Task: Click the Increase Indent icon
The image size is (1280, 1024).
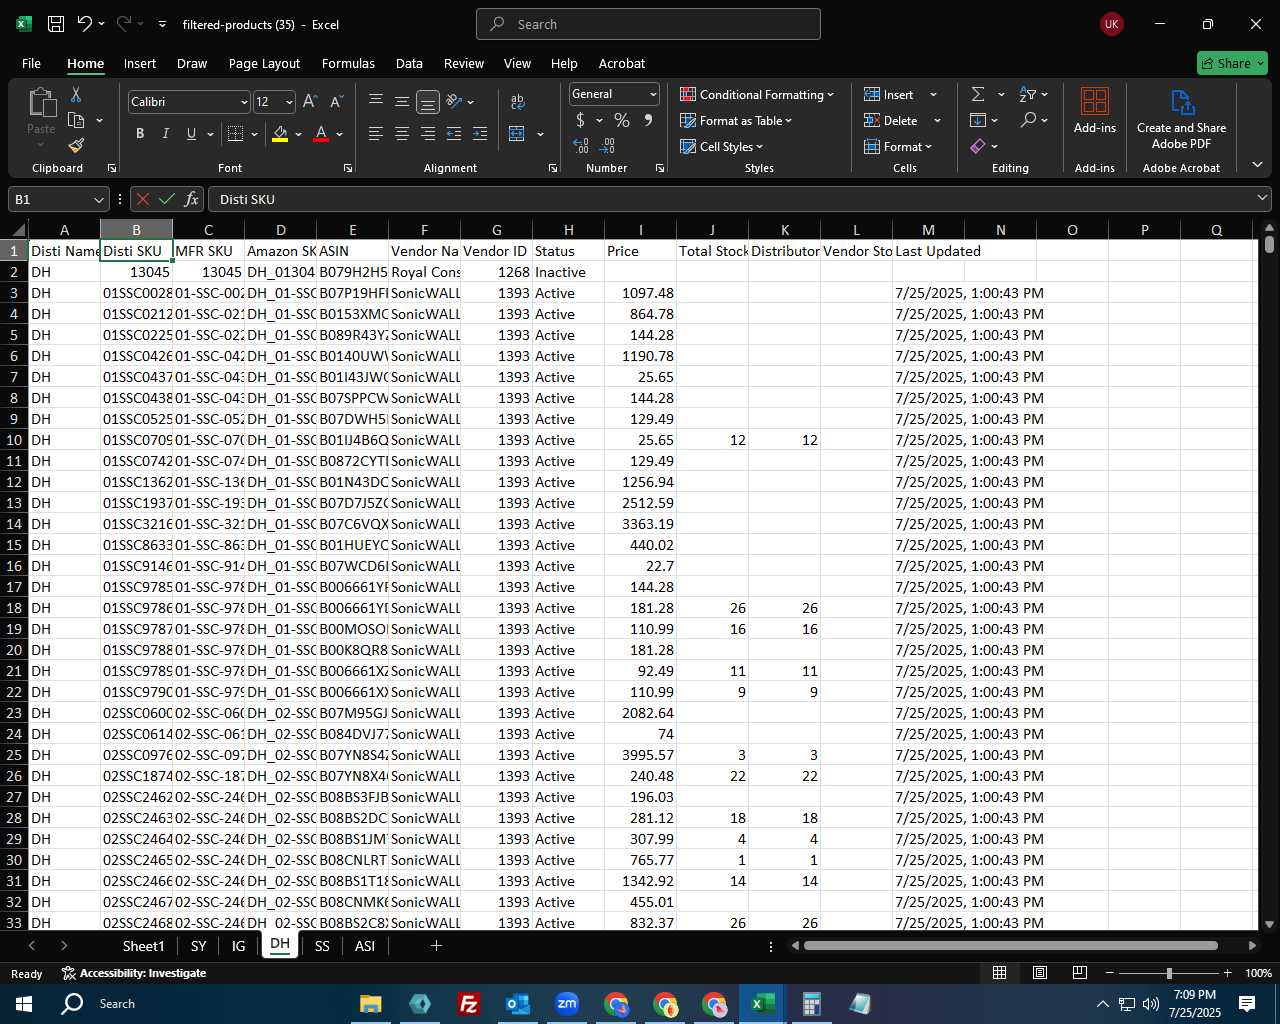Action: pos(480,134)
